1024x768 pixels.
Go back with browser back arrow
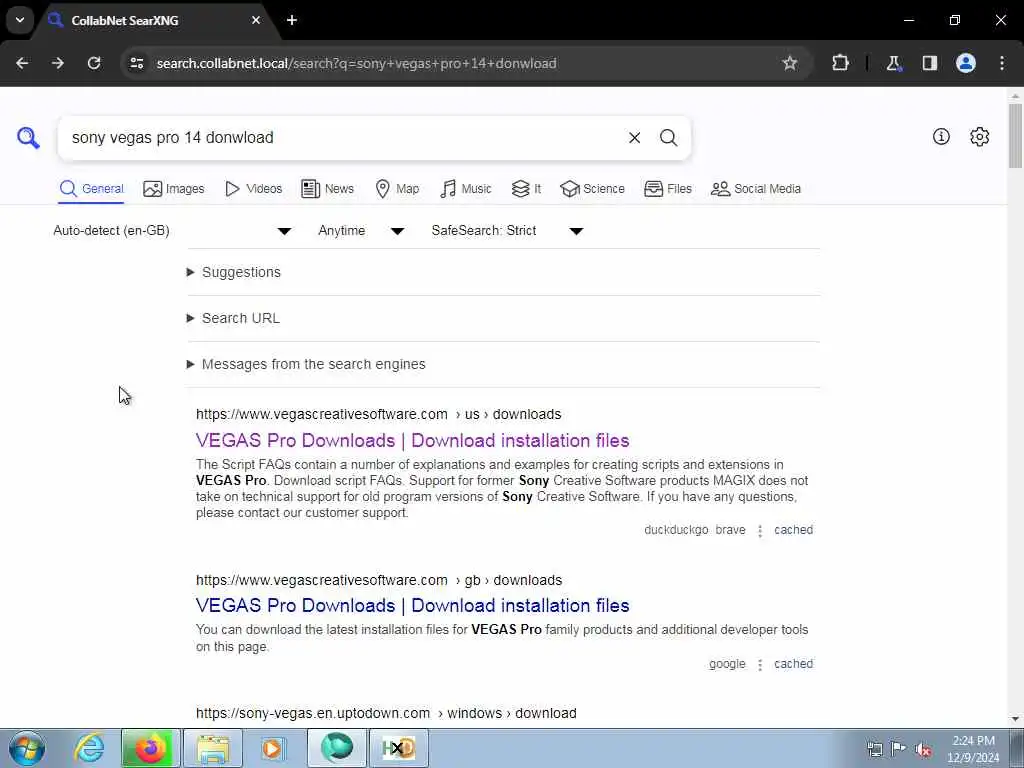pyautogui.click(x=22, y=63)
